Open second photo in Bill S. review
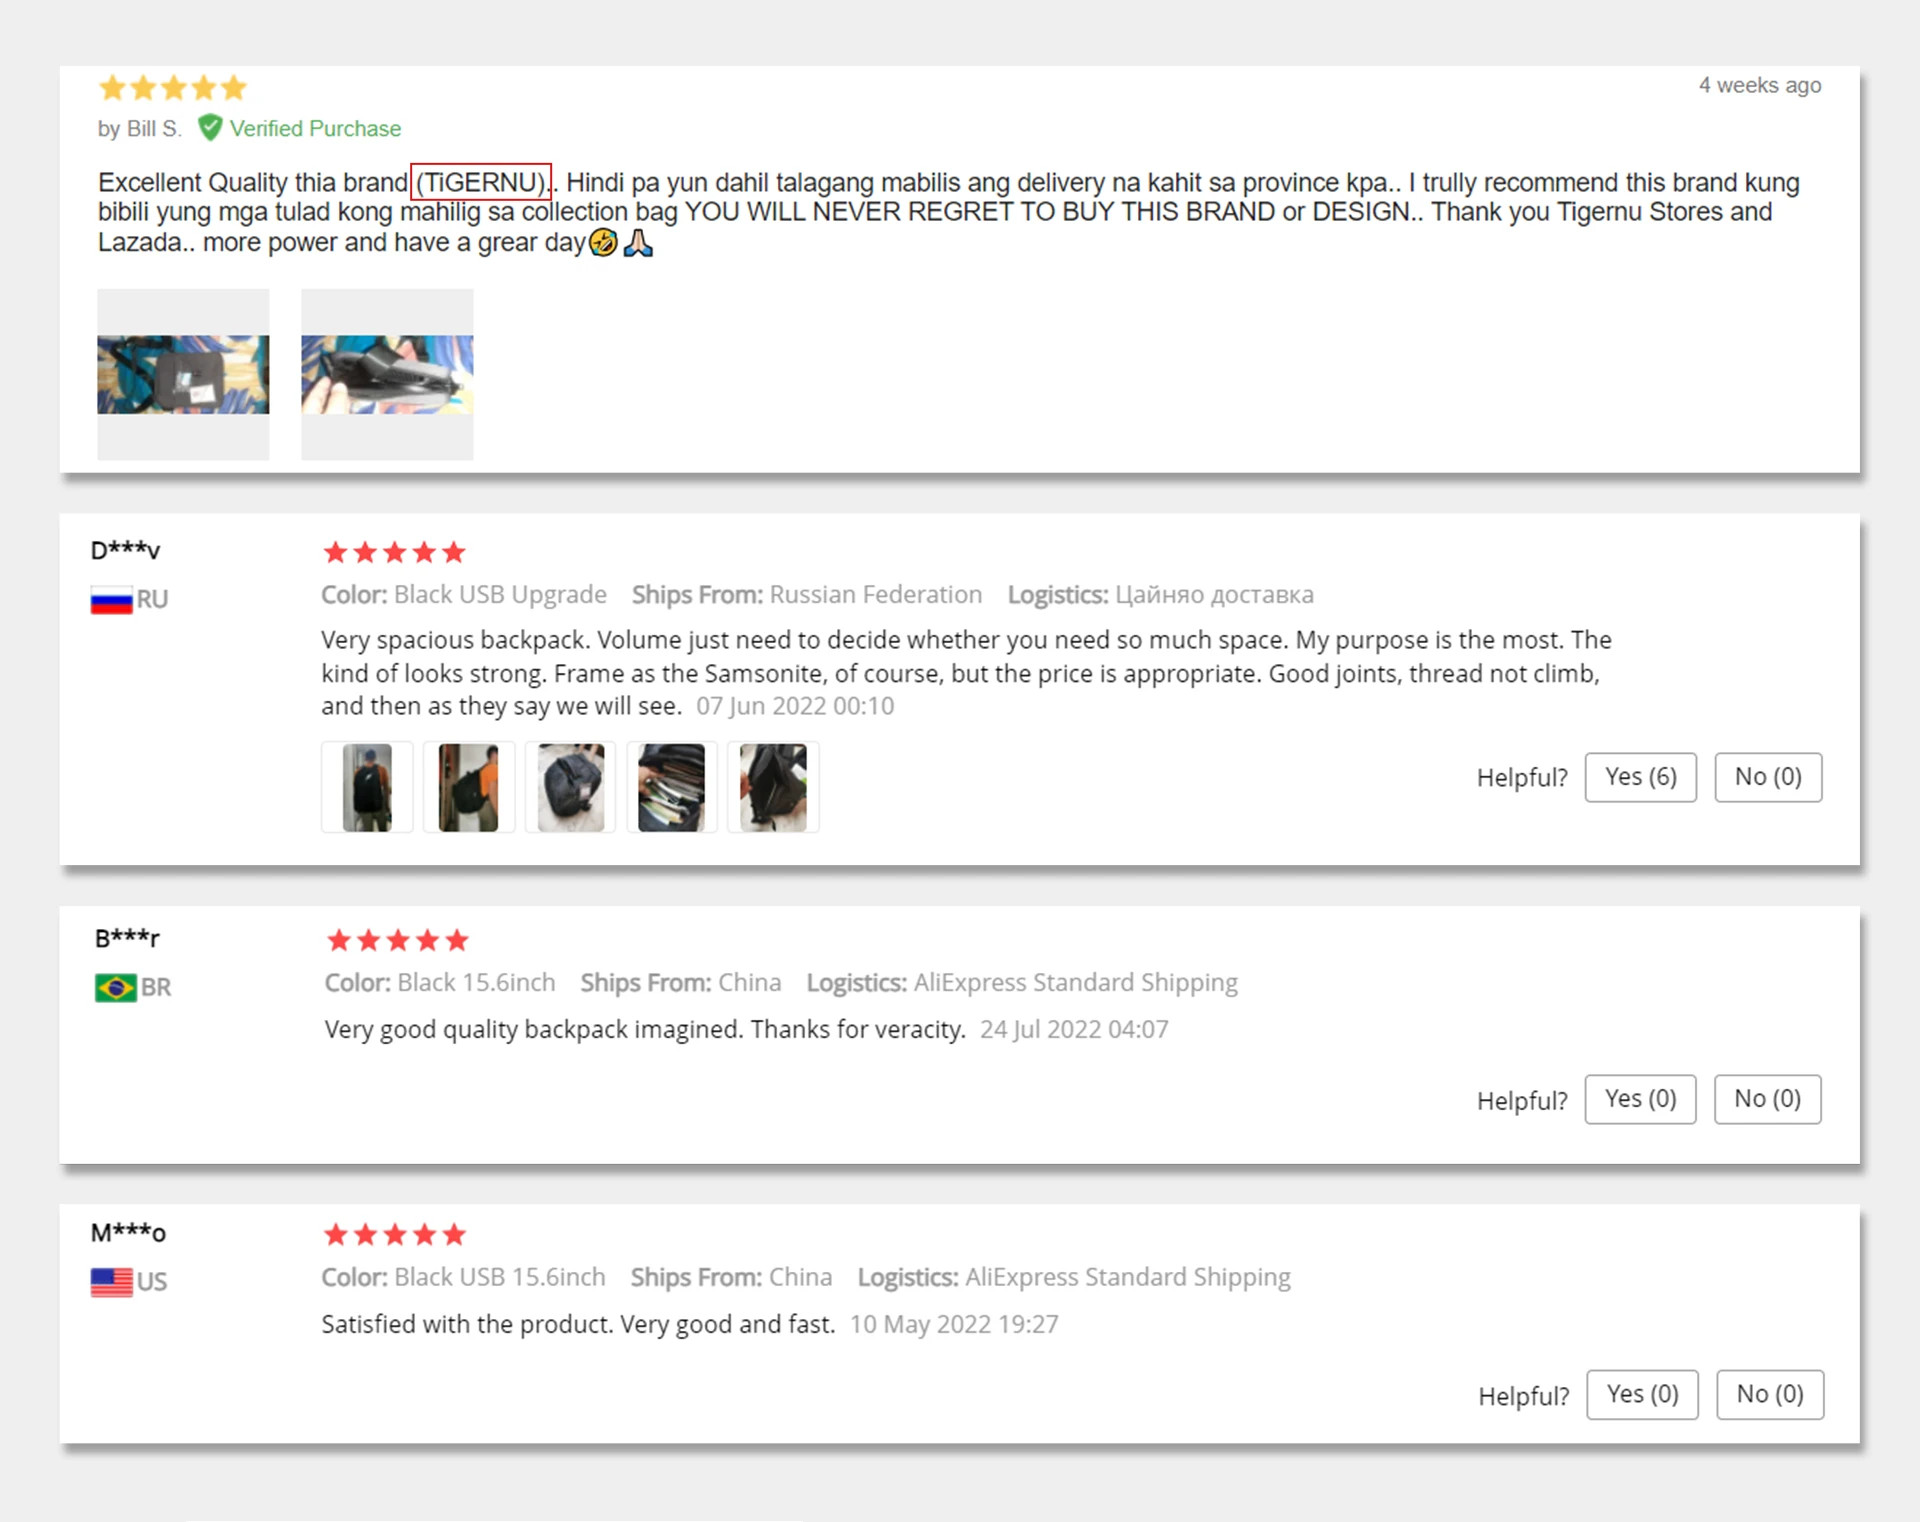 pos(387,375)
